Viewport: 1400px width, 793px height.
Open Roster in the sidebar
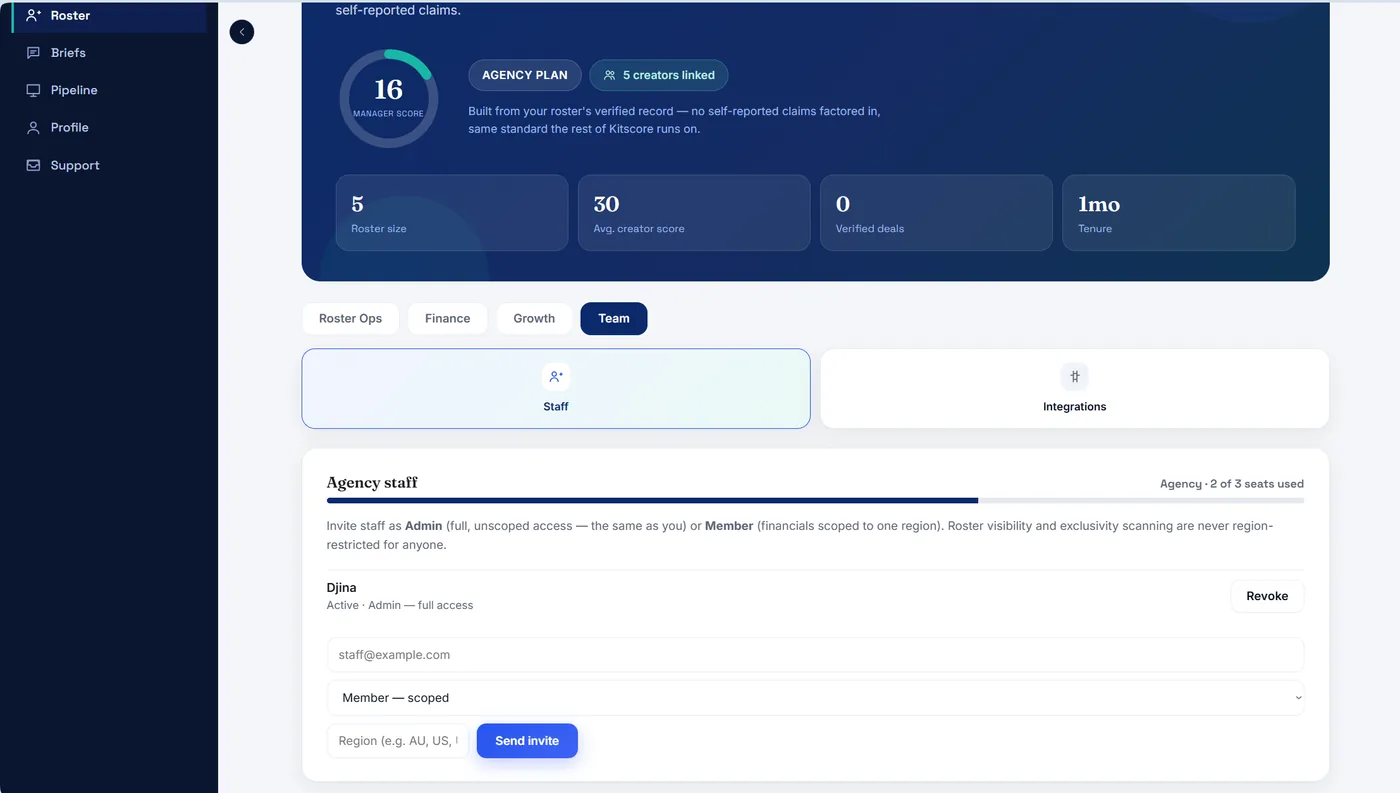pos(109,15)
